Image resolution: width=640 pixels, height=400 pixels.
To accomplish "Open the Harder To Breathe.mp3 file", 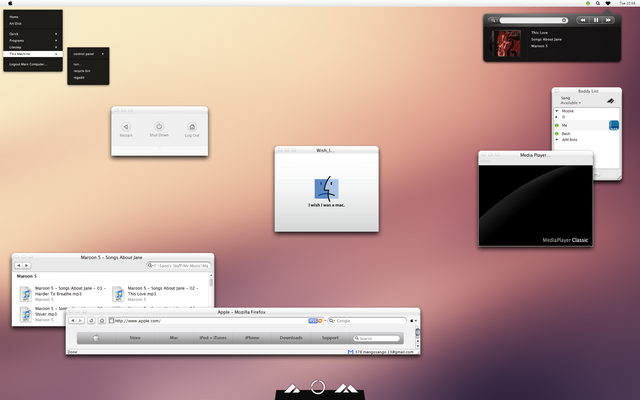I will coord(26,292).
